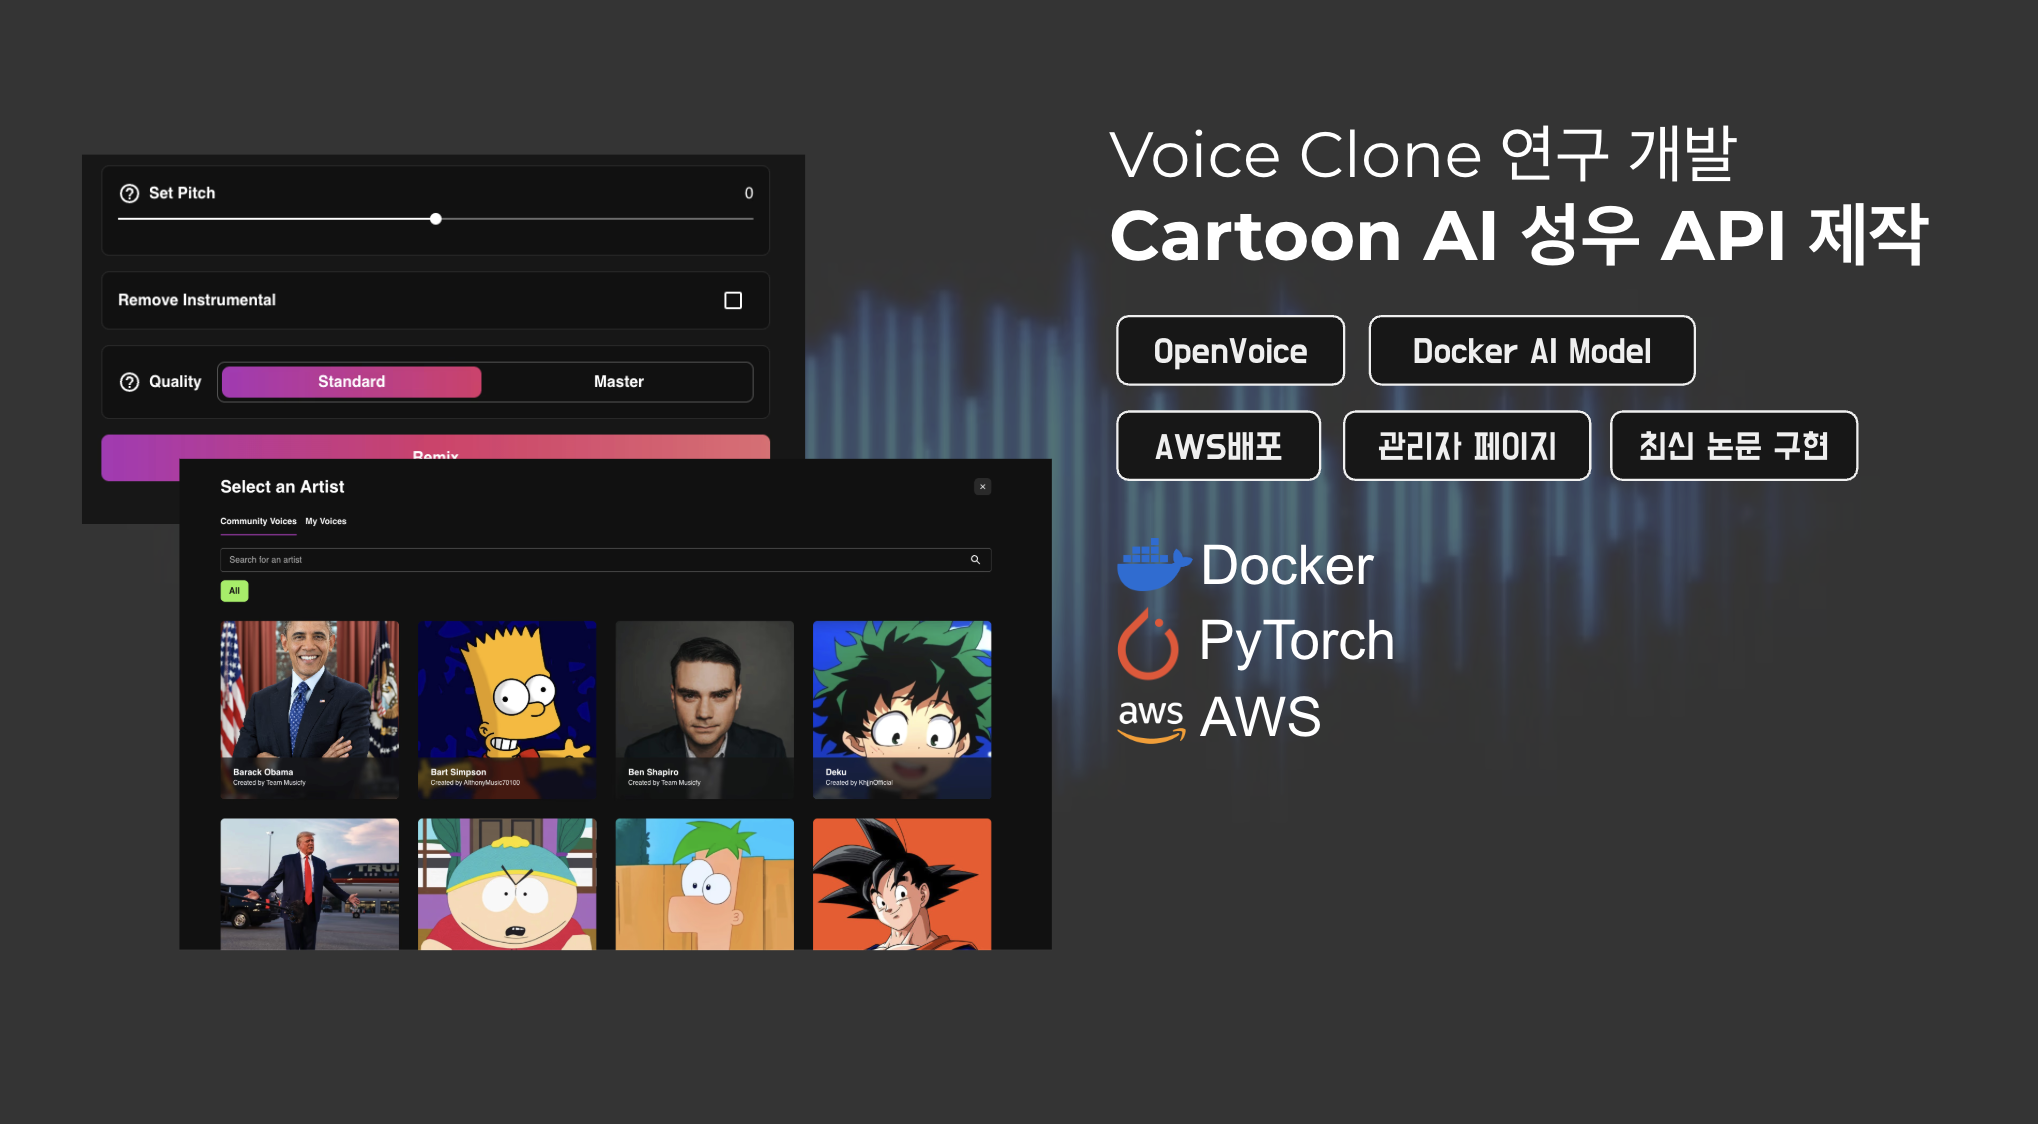Click the Set Pitch slider handle

[436, 219]
